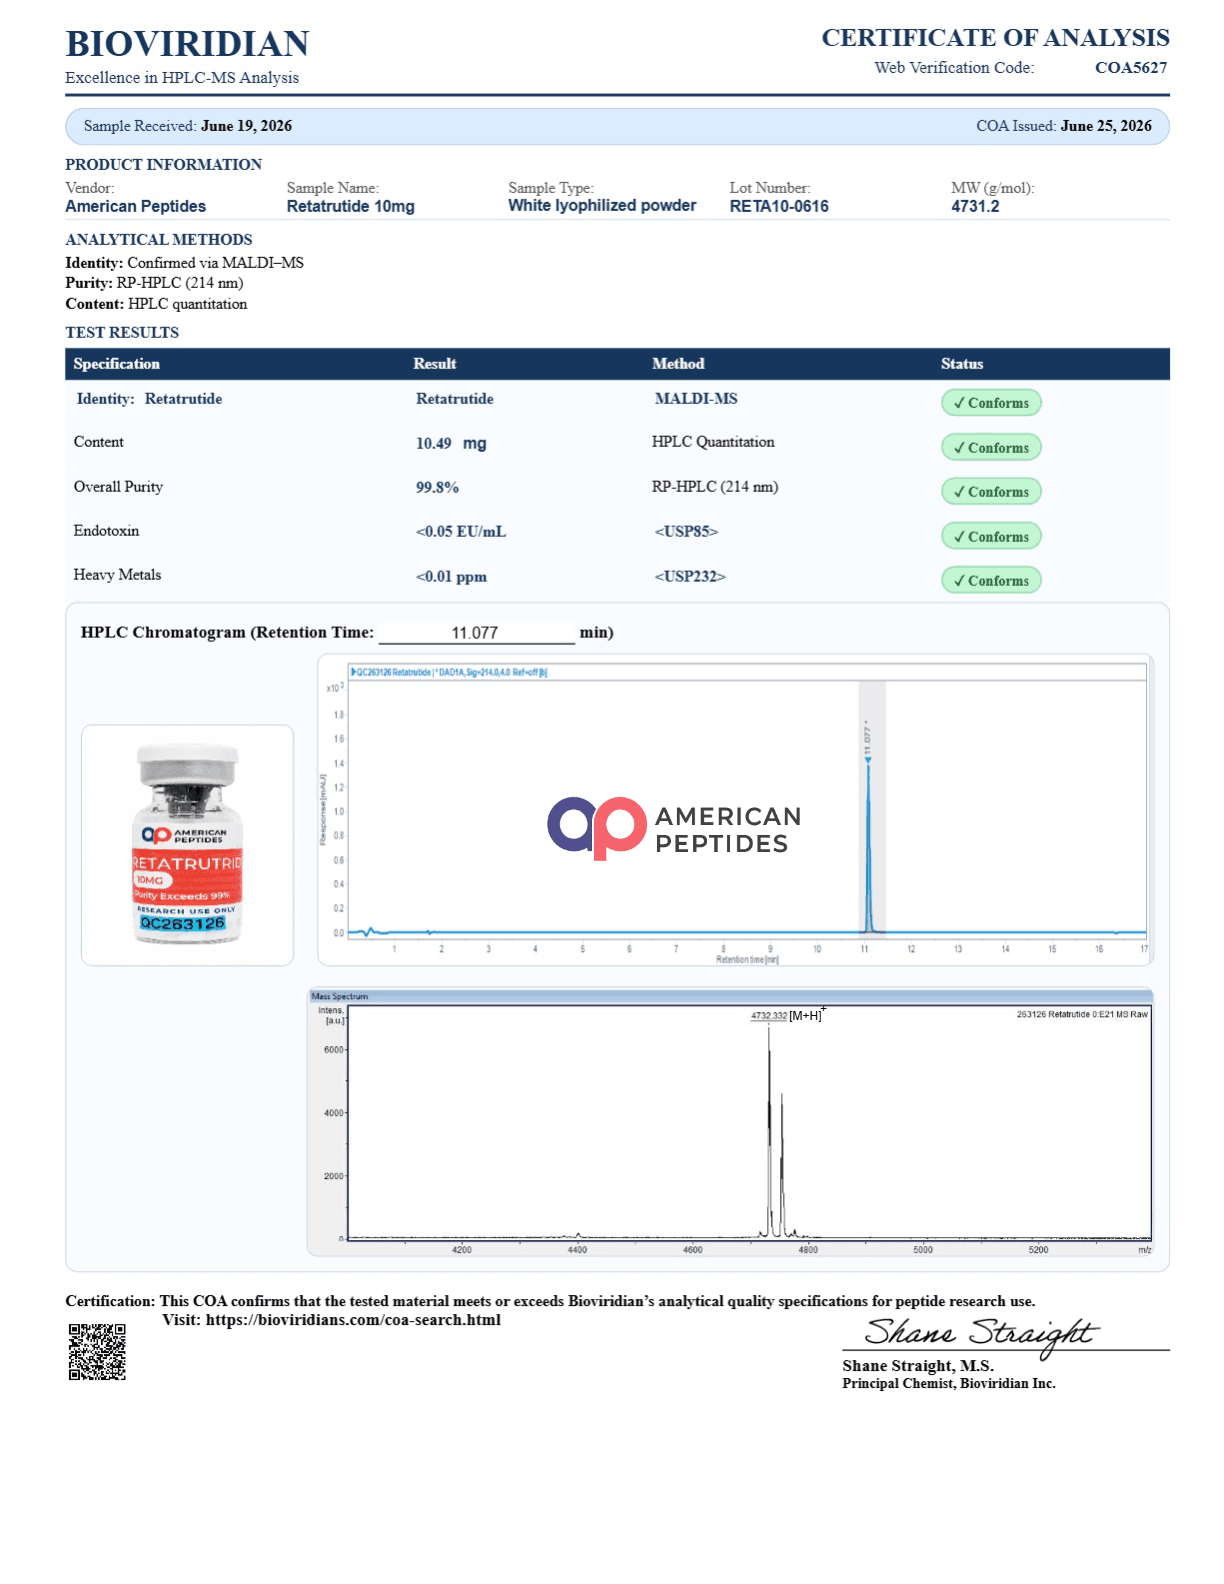Click the Conforms badge for Heavy Metals
The image size is (1224, 1584).
[991, 581]
